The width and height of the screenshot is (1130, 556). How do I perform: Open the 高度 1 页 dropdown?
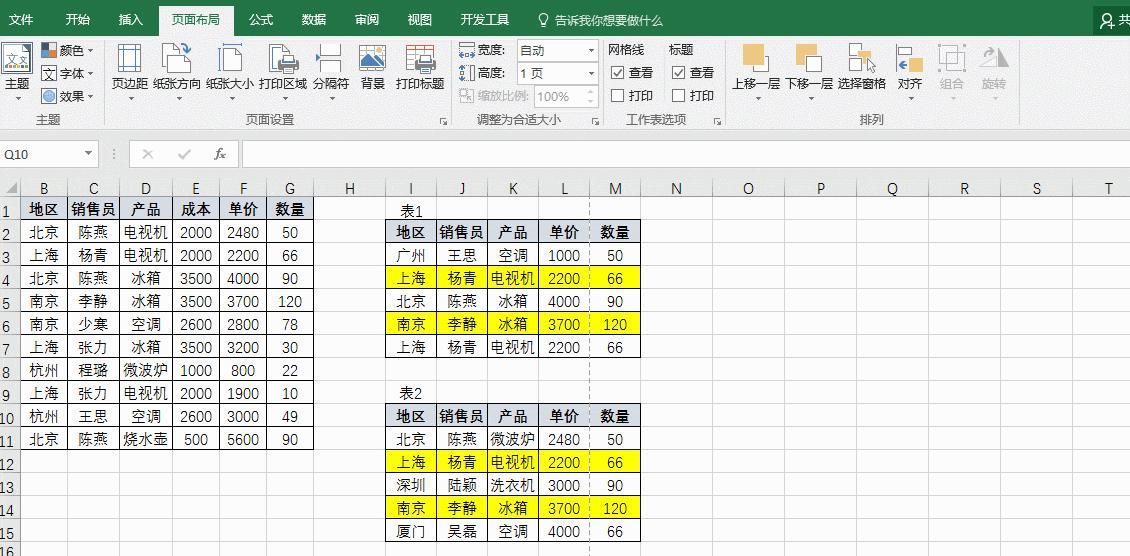(592, 73)
